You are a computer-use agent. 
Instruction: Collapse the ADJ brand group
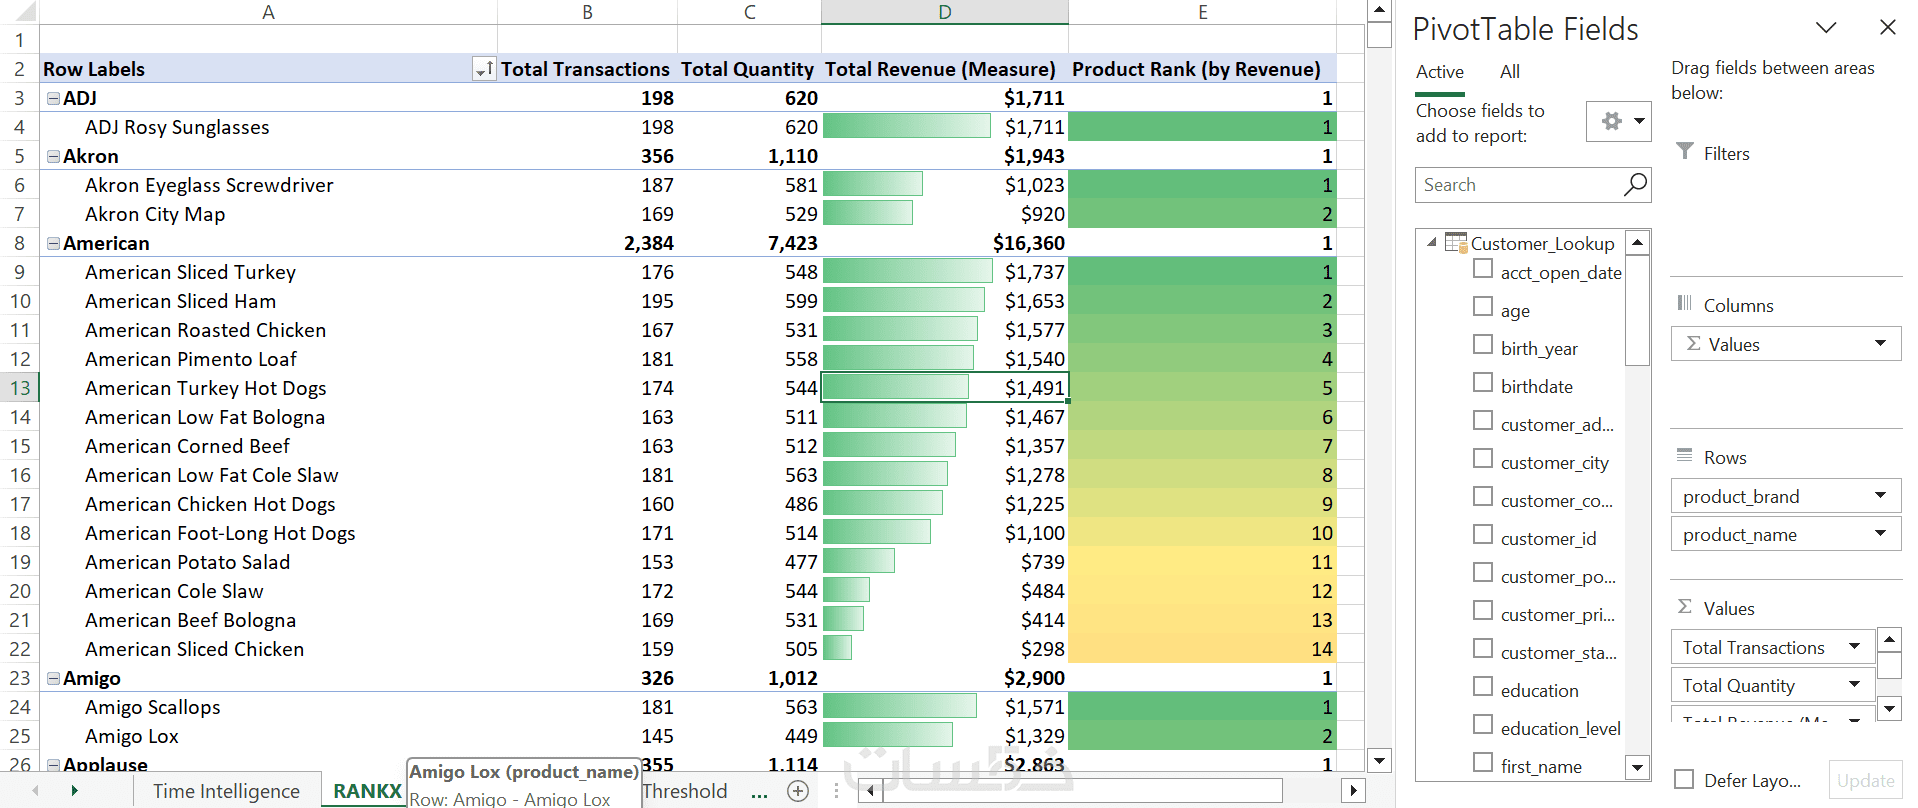click(x=53, y=98)
